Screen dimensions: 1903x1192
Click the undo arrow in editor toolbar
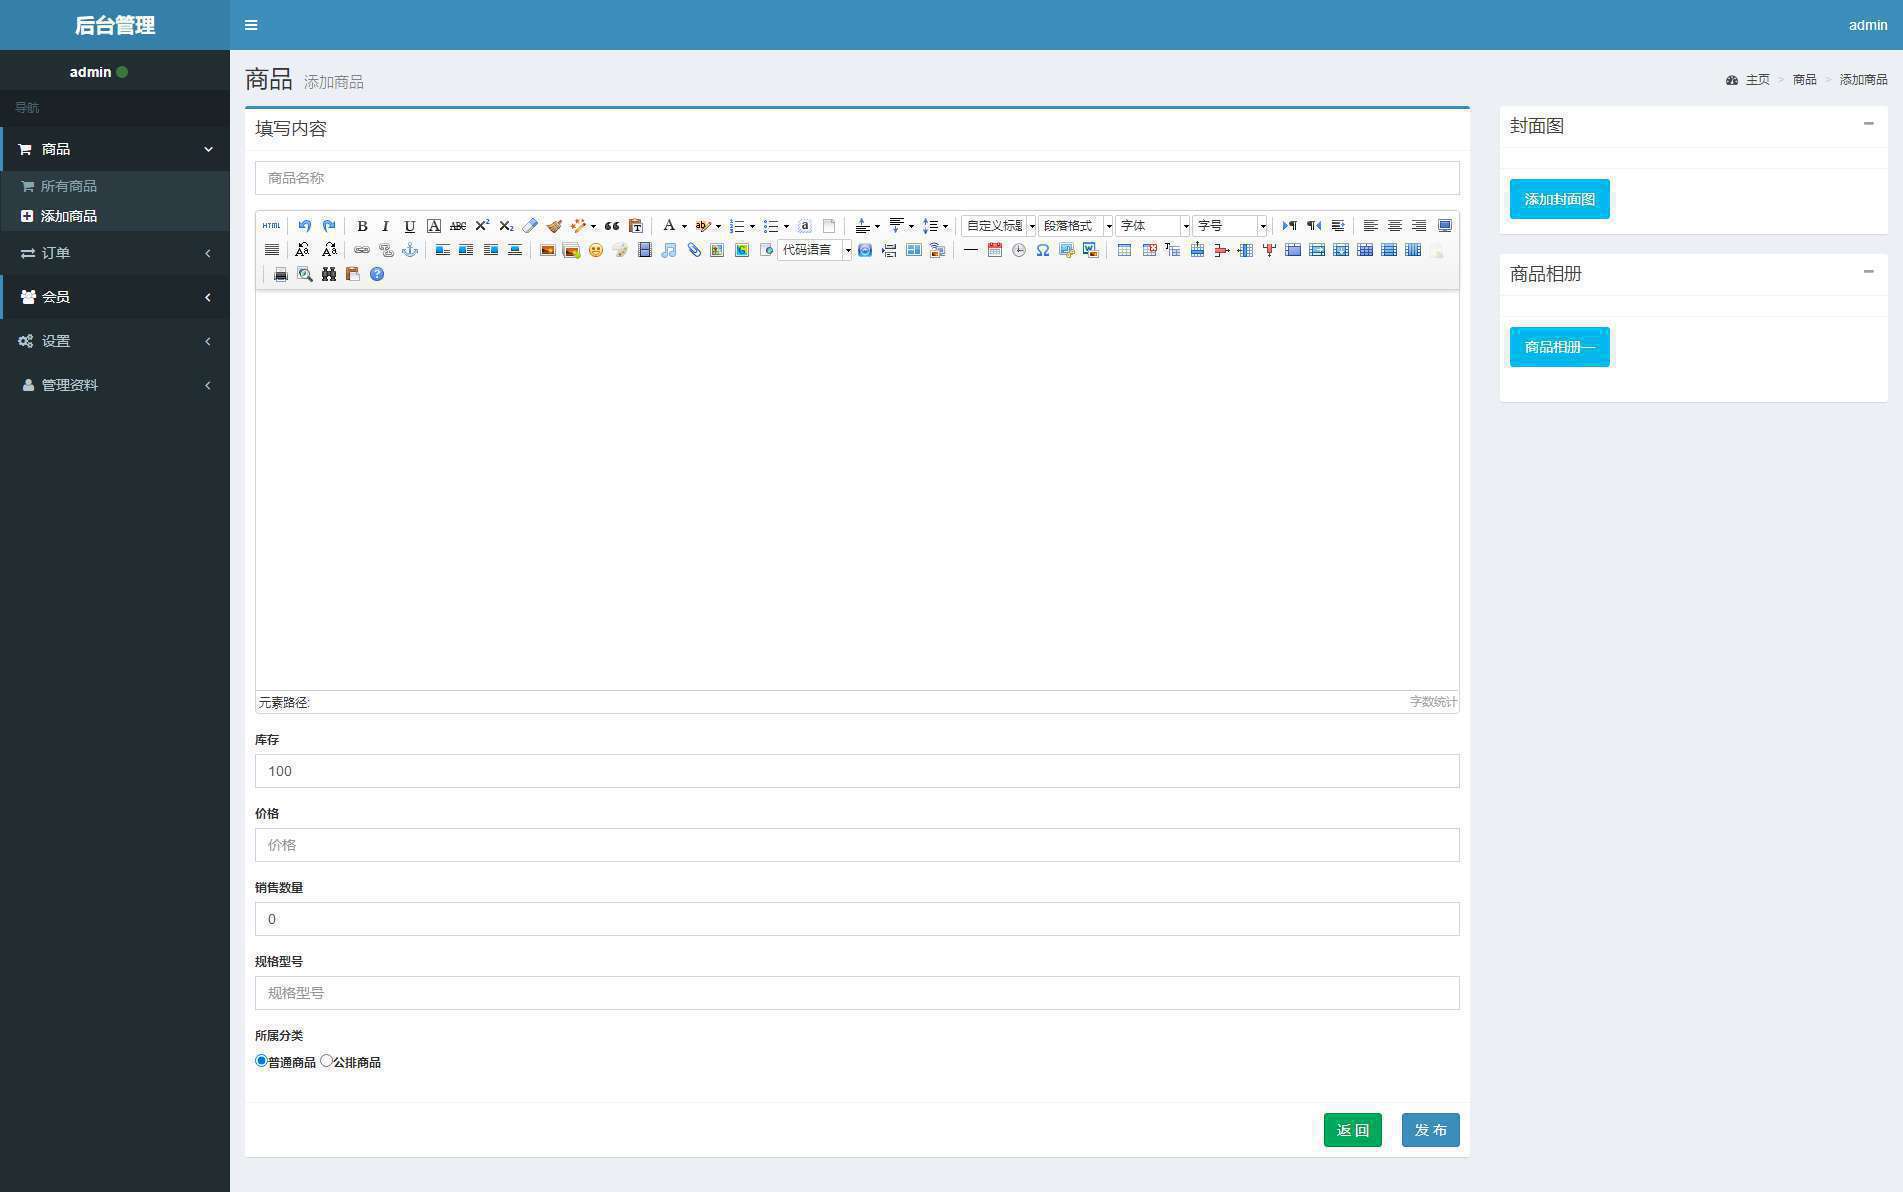(305, 226)
